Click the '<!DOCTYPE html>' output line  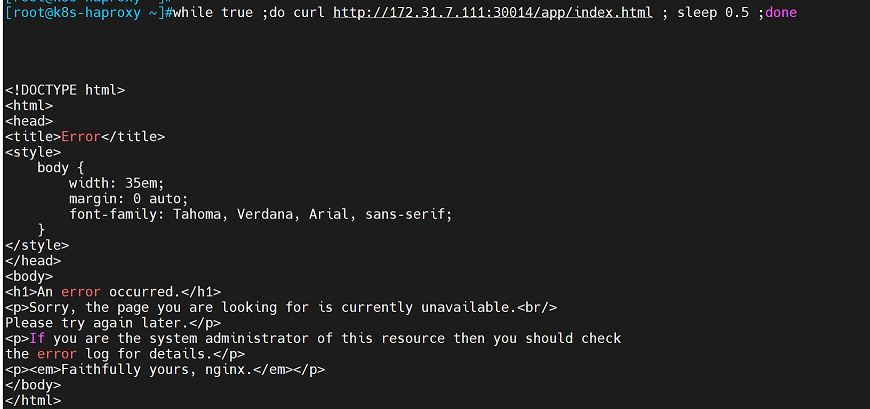pos(65,90)
